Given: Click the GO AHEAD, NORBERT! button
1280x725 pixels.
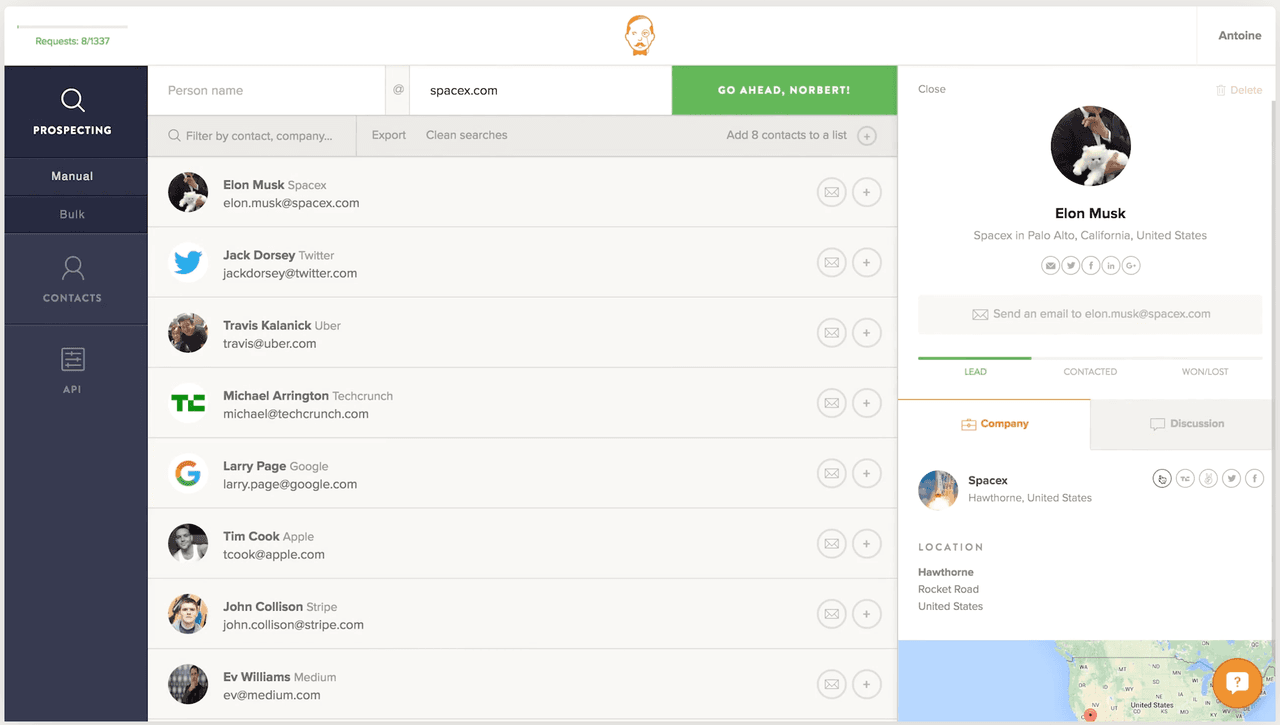Looking at the screenshot, I should point(784,89).
